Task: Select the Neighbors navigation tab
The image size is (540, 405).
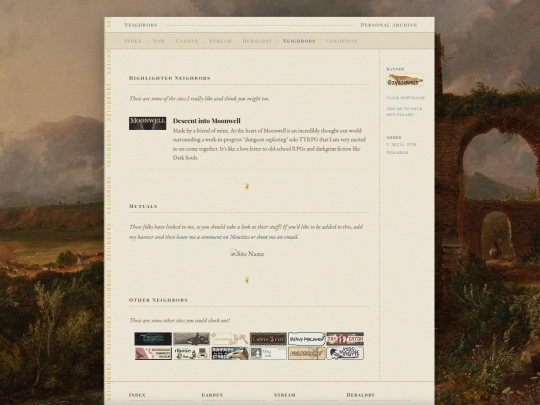Action: click(x=299, y=41)
